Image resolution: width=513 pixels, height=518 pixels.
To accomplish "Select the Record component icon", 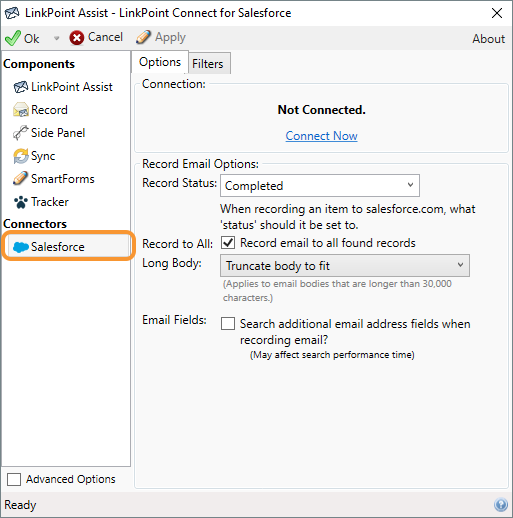I will 21,110.
